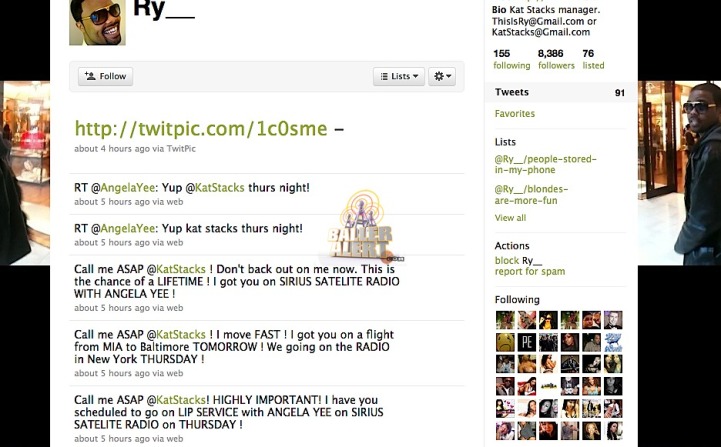This screenshot has height=447, width=721.
Task: Click report for spam link
Action: tap(530, 271)
